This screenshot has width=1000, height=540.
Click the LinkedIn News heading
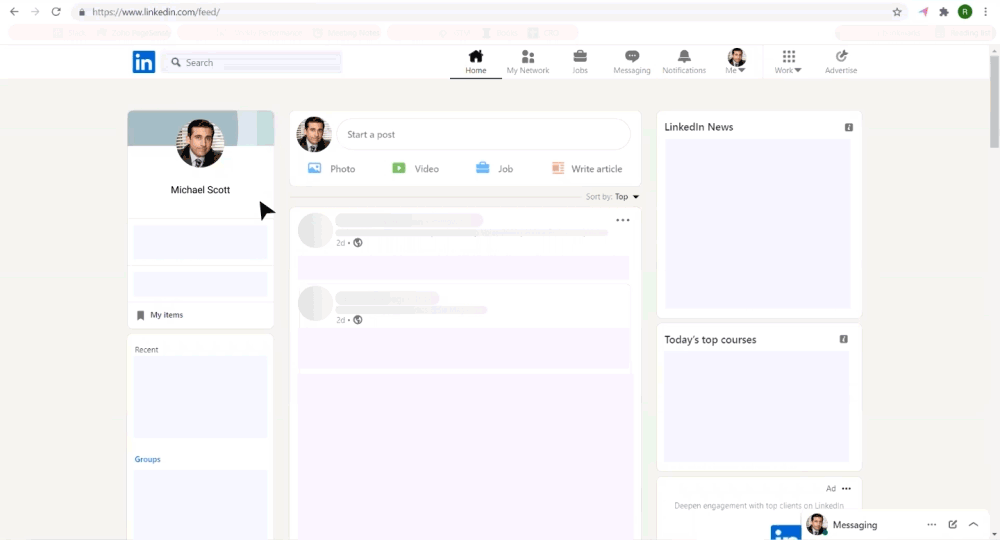click(x=698, y=127)
